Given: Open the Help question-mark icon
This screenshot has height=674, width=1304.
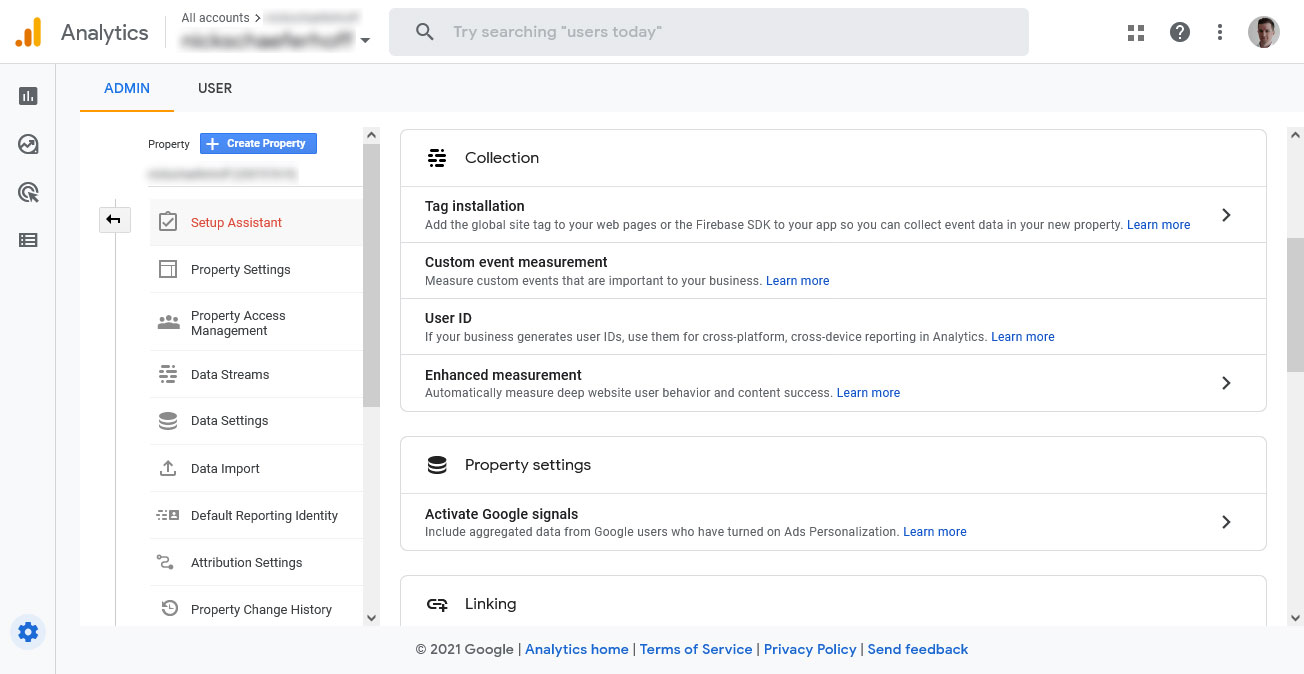Looking at the screenshot, I should pyautogui.click(x=1180, y=32).
